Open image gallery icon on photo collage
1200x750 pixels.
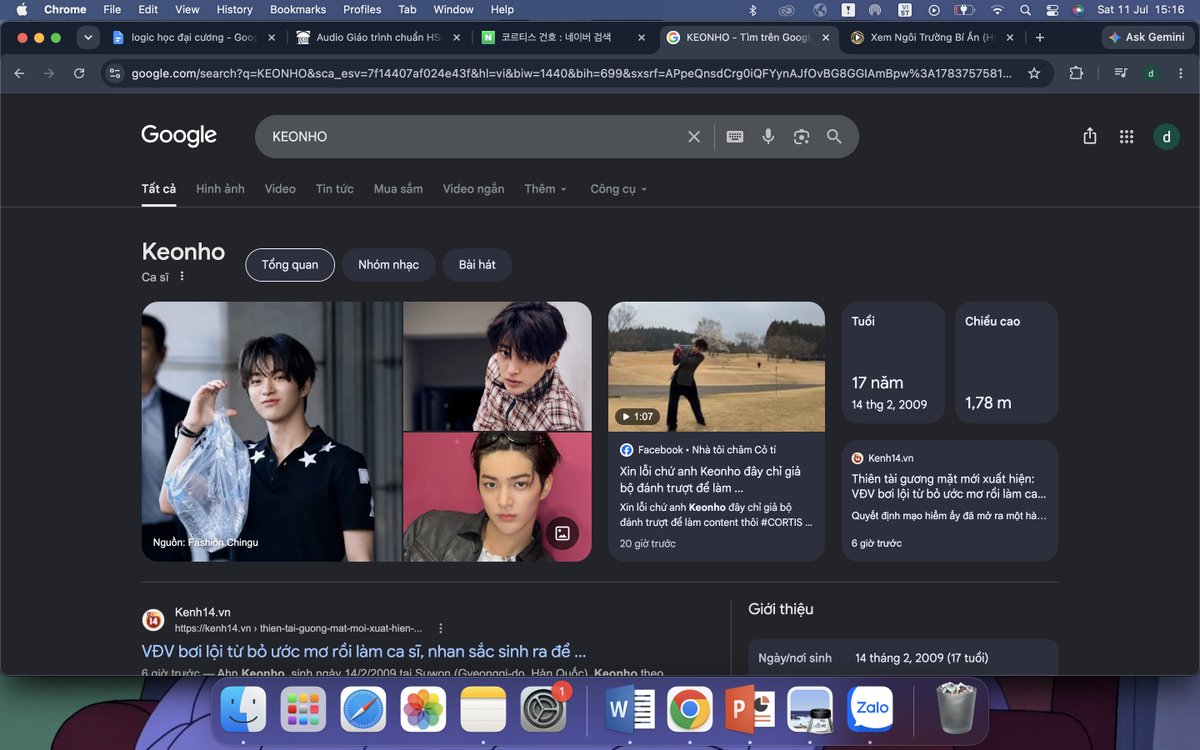click(562, 533)
